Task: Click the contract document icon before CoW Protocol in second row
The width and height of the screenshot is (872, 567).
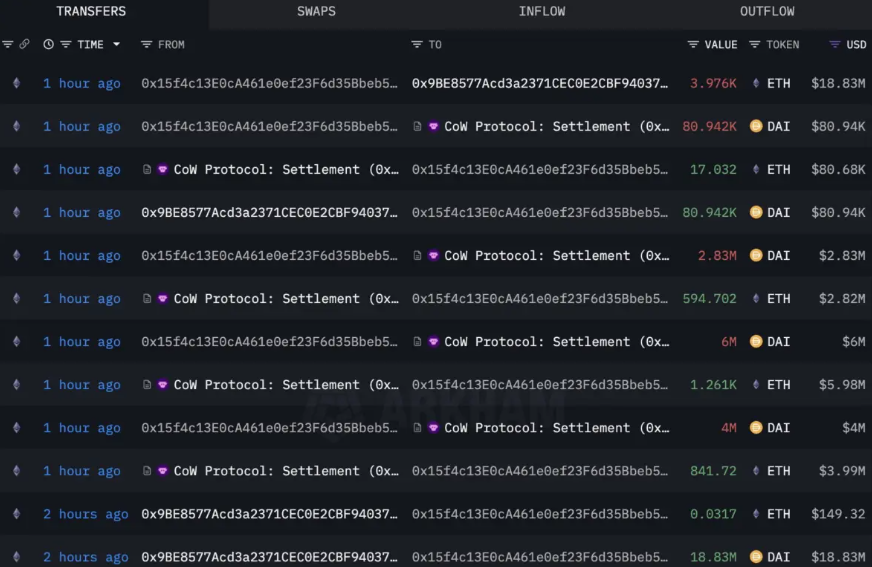Action: (418, 127)
